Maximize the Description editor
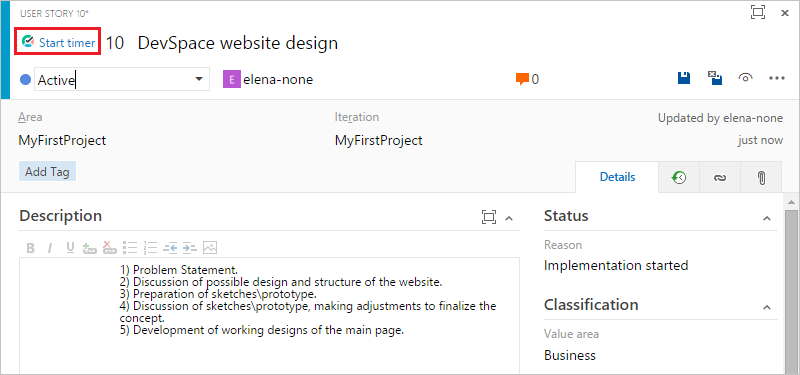 [x=489, y=217]
